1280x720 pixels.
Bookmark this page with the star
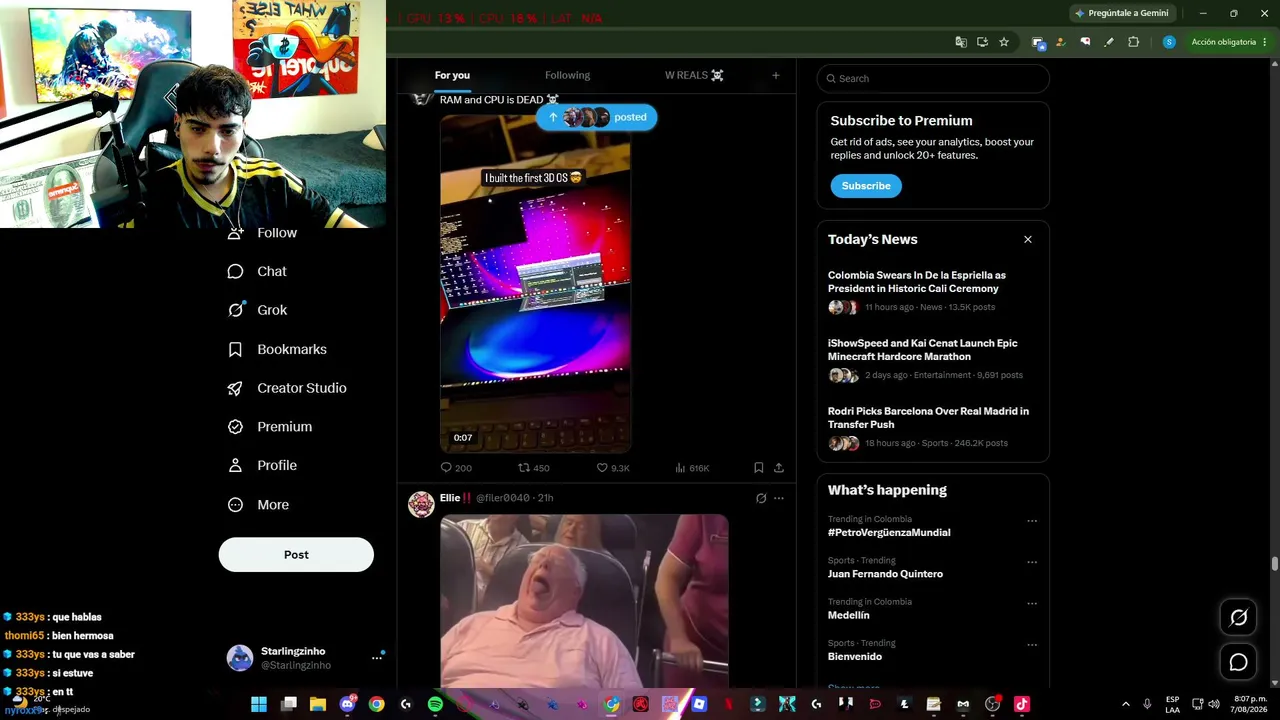[1004, 42]
